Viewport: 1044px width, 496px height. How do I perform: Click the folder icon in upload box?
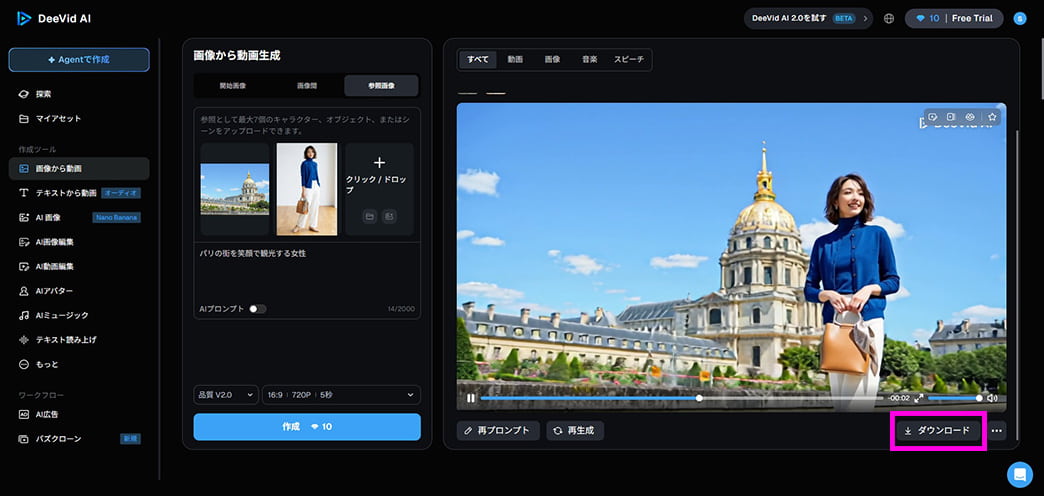point(370,216)
